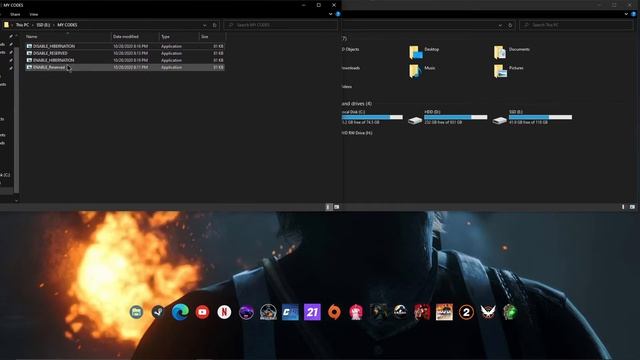This screenshot has height=360, width=640.
Task: Switch MY CODES window to details view
Action: point(329,207)
